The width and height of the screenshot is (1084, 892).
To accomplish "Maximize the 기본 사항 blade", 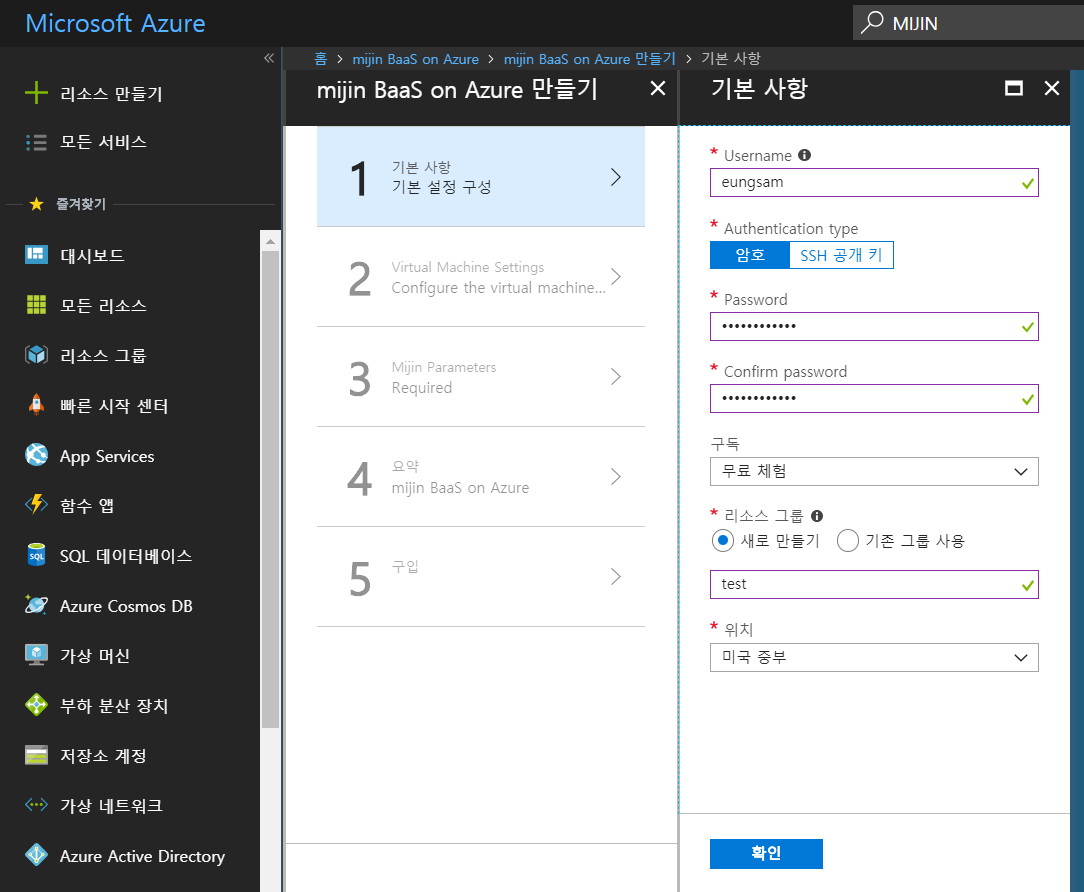I will [1013, 88].
